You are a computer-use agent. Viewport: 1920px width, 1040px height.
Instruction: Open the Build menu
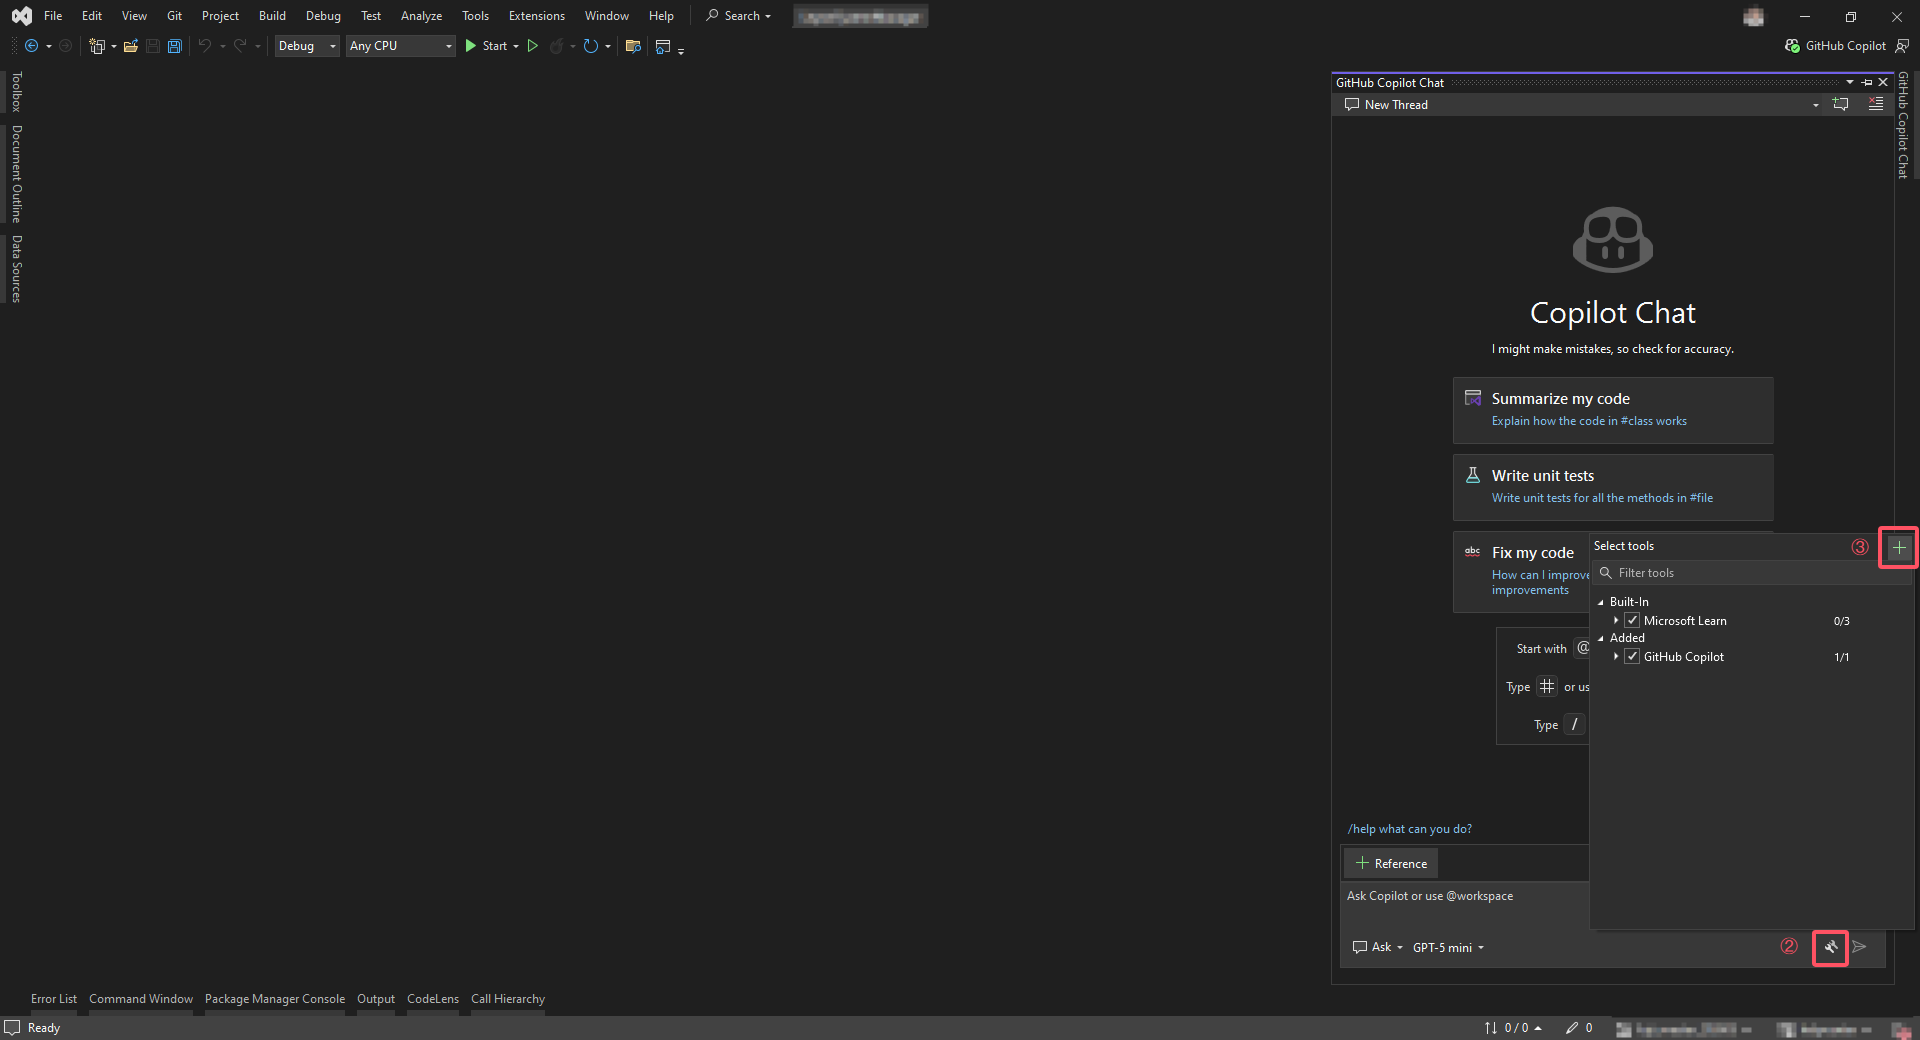click(x=272, y=16)
